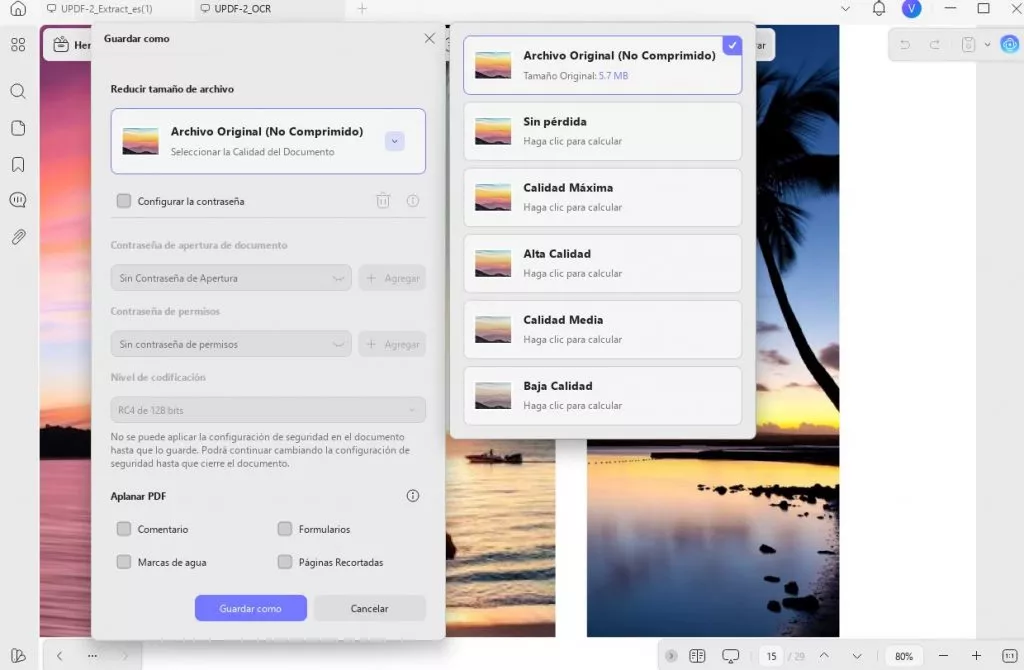
Task: Enable Configurar la contraseña checkbox
Action: 123,200
